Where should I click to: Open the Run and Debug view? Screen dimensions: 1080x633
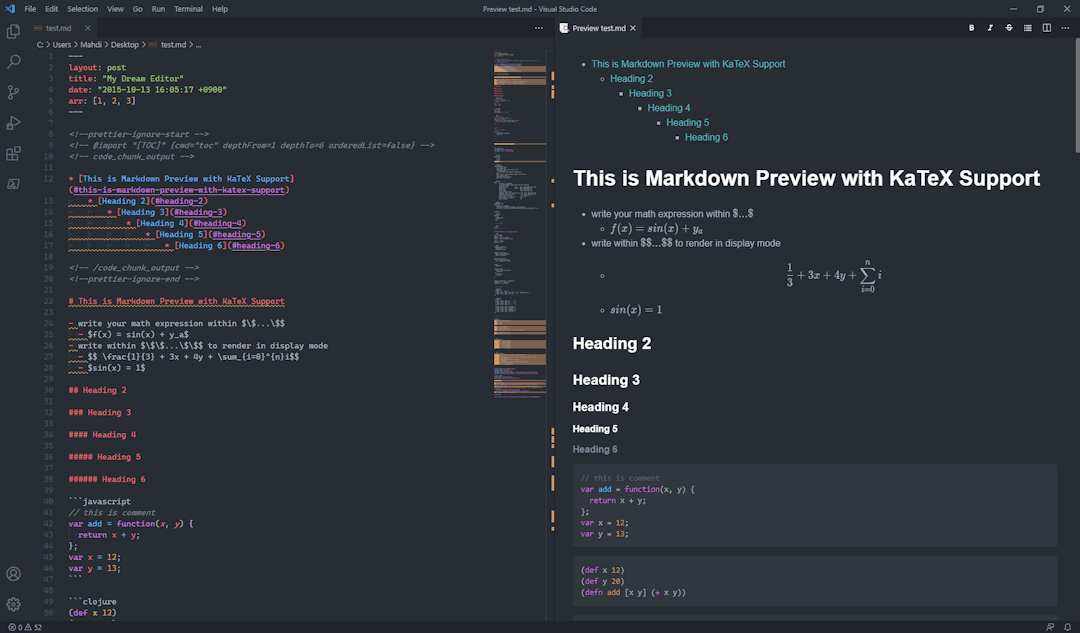point(13,123)
